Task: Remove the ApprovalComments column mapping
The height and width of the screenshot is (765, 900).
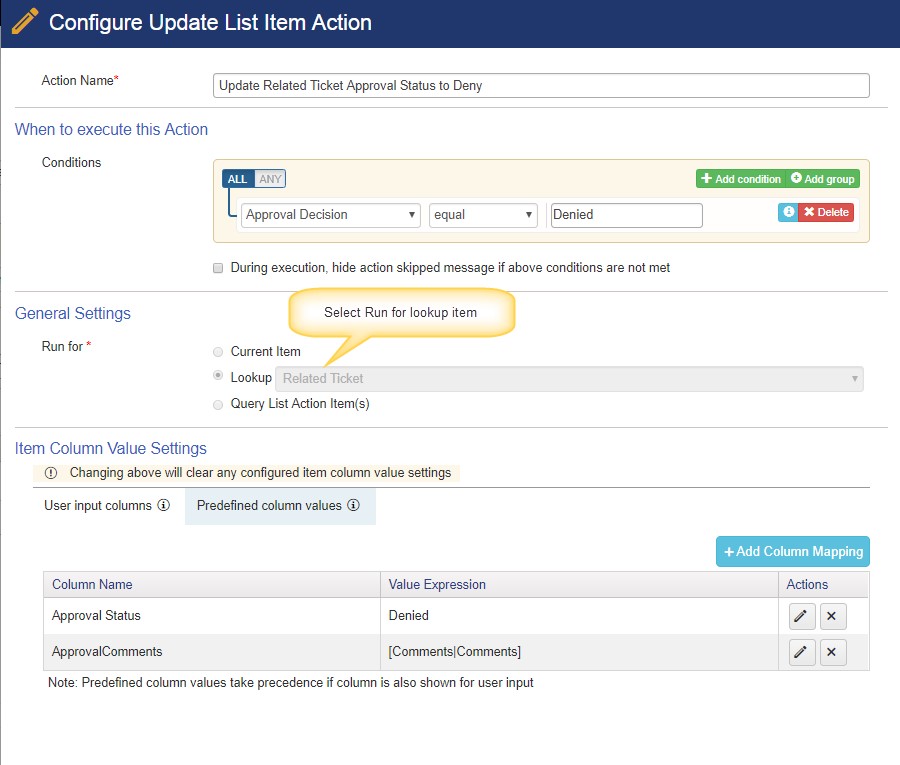Action: pyautogui.click(x=832, y=652)
